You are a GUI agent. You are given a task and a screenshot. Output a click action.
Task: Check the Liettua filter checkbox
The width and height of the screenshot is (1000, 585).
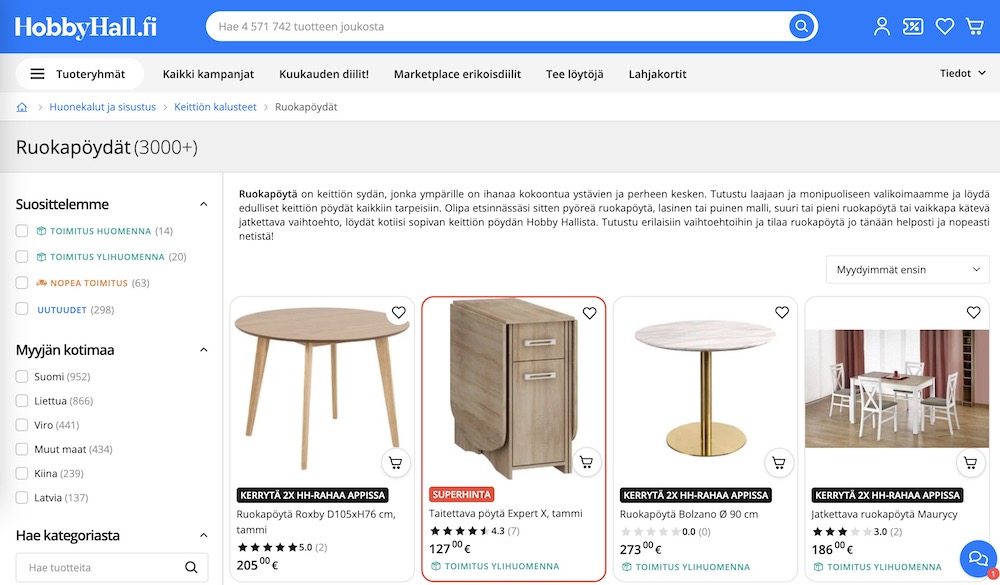pos(20,400)
